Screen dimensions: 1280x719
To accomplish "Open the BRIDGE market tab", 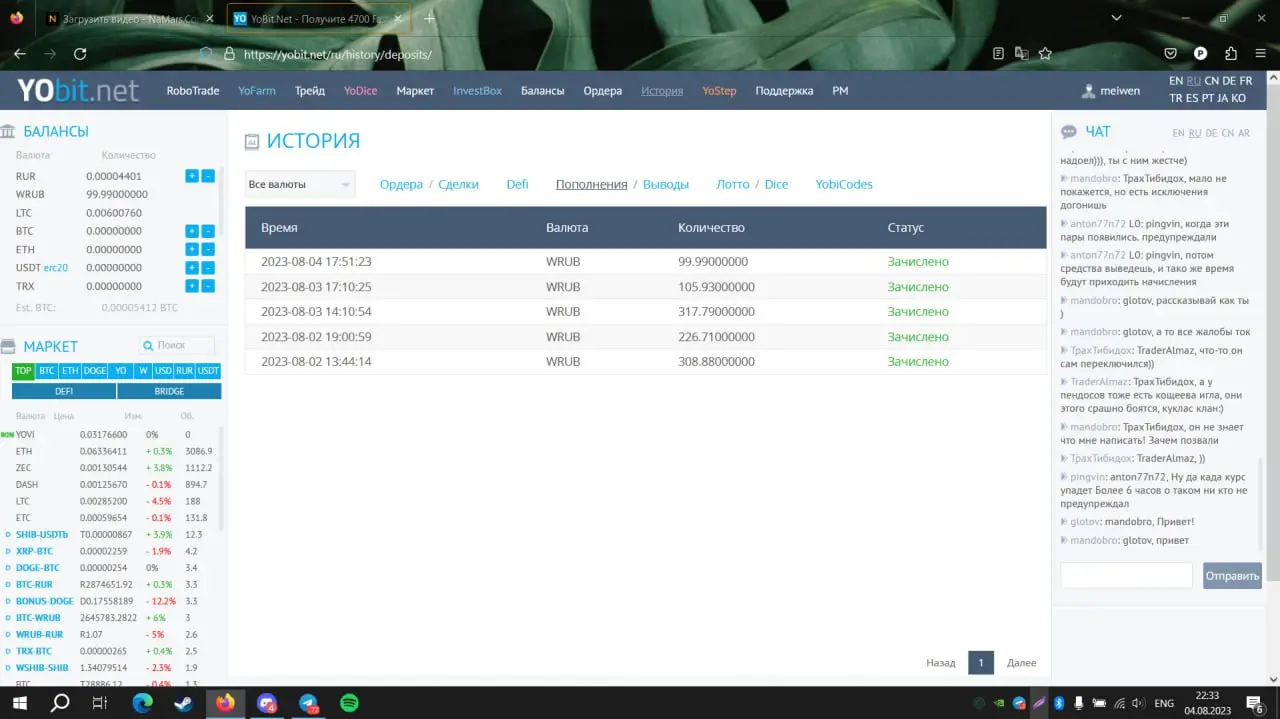I will (169, 391).
